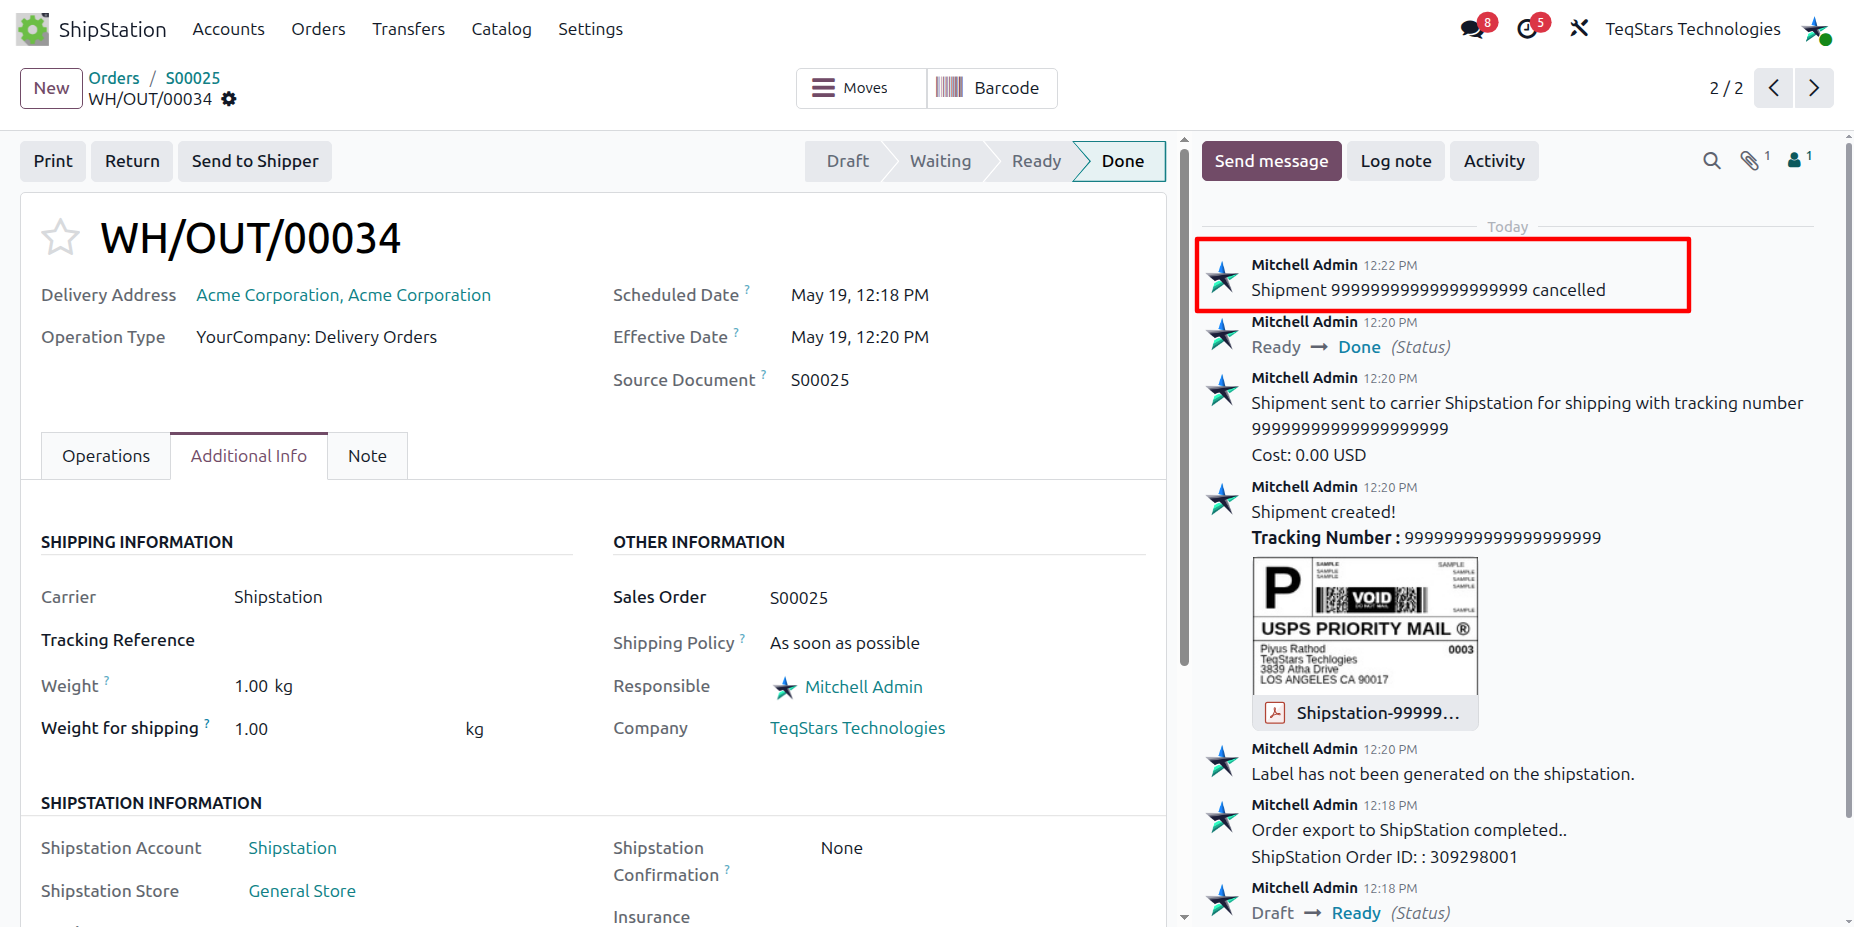
Task: Open the Accounts menu
Action: click(x=228, y=29)
